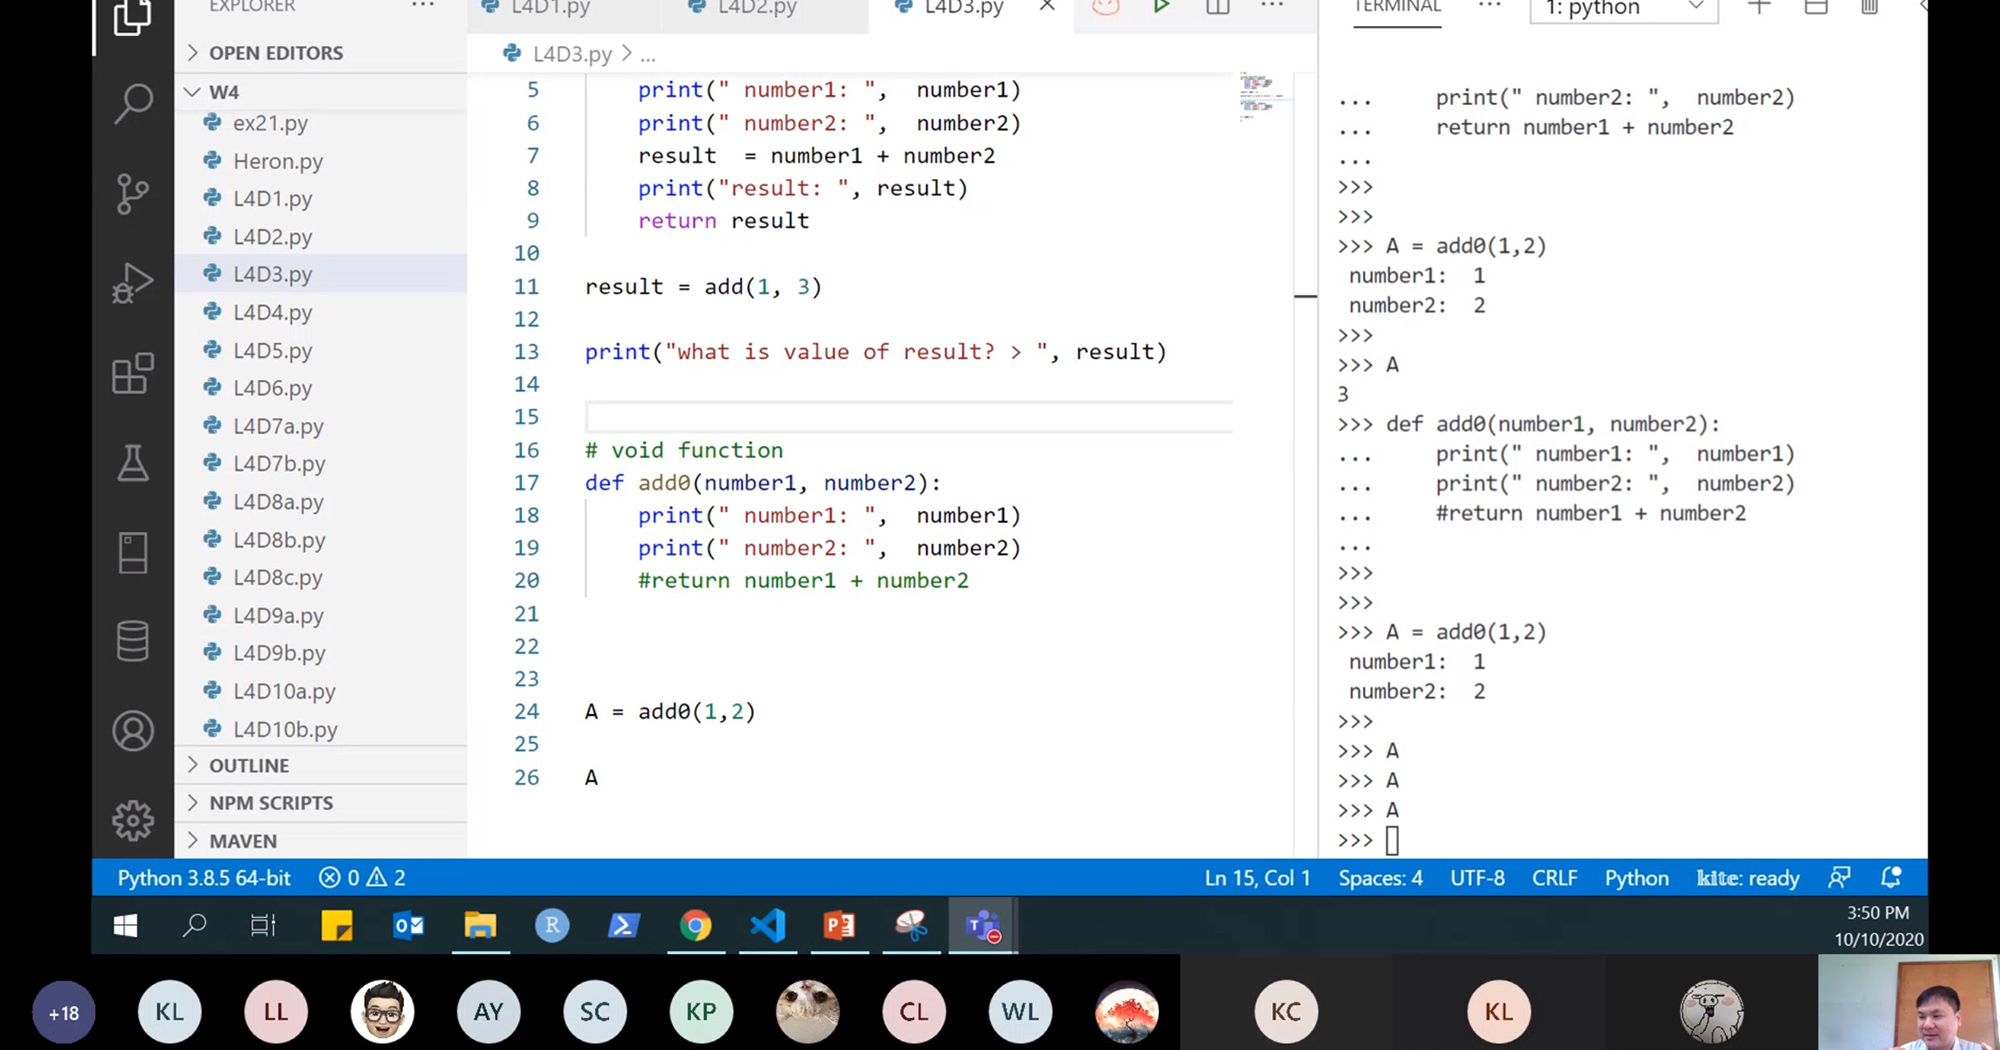
Task: Show notifications via the bell icon
Action: [1890, 877]
